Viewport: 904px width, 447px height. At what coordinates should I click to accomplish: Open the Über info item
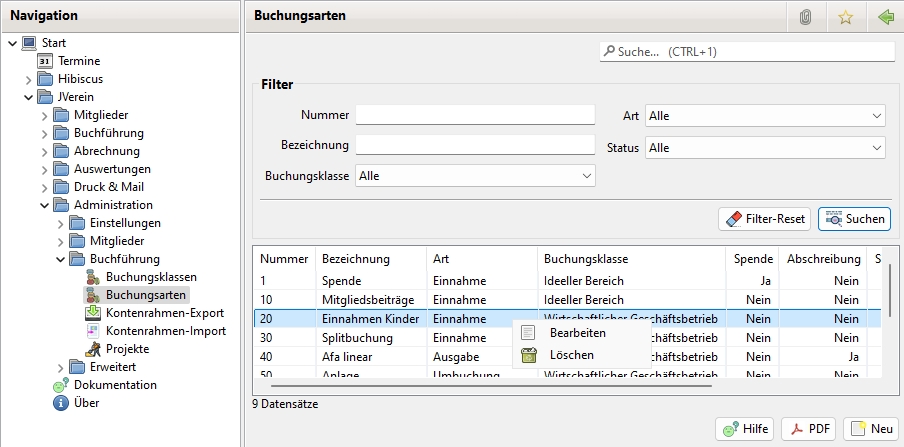(86, 403)
